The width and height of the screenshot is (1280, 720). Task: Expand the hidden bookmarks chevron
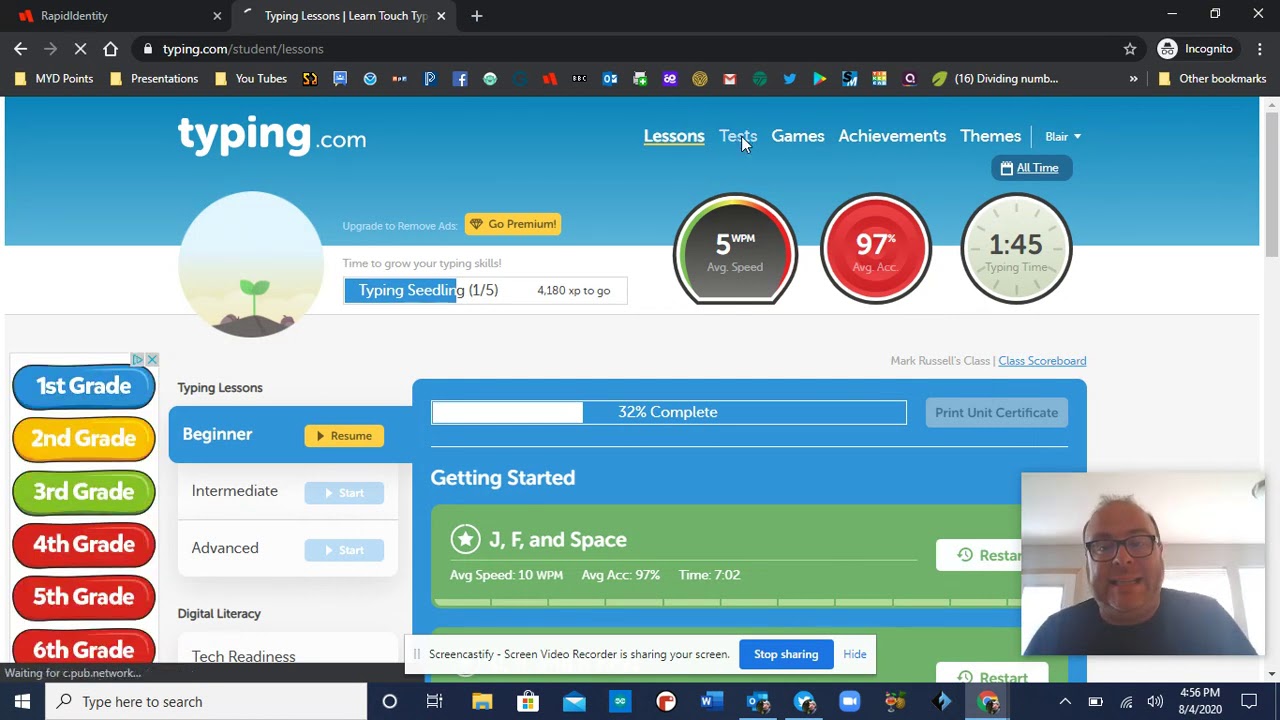(1133, 79)
